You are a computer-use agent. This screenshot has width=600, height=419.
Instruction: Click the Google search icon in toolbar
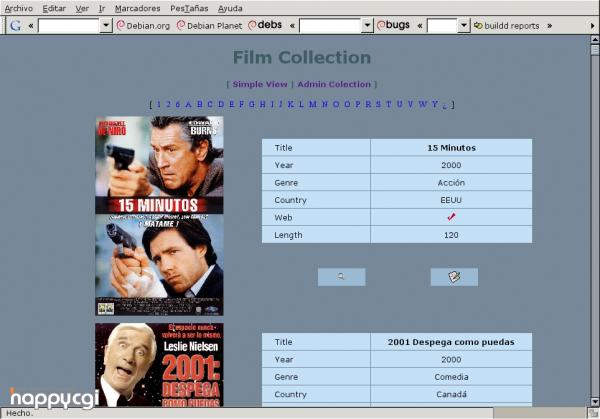(15, 26)
